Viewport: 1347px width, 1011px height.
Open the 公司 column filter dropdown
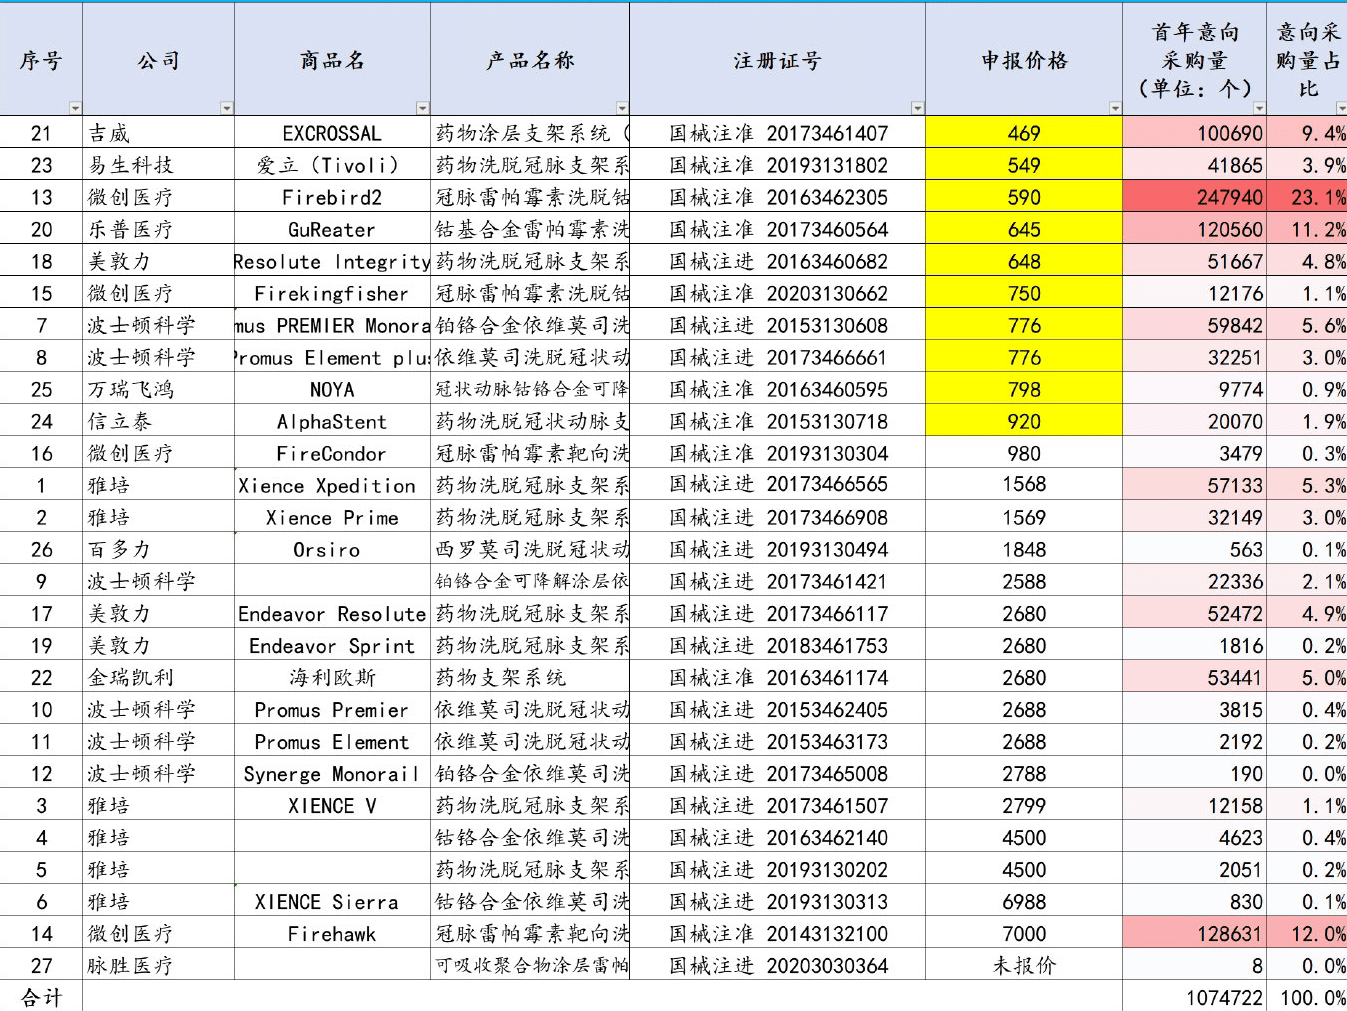point(227,108)
